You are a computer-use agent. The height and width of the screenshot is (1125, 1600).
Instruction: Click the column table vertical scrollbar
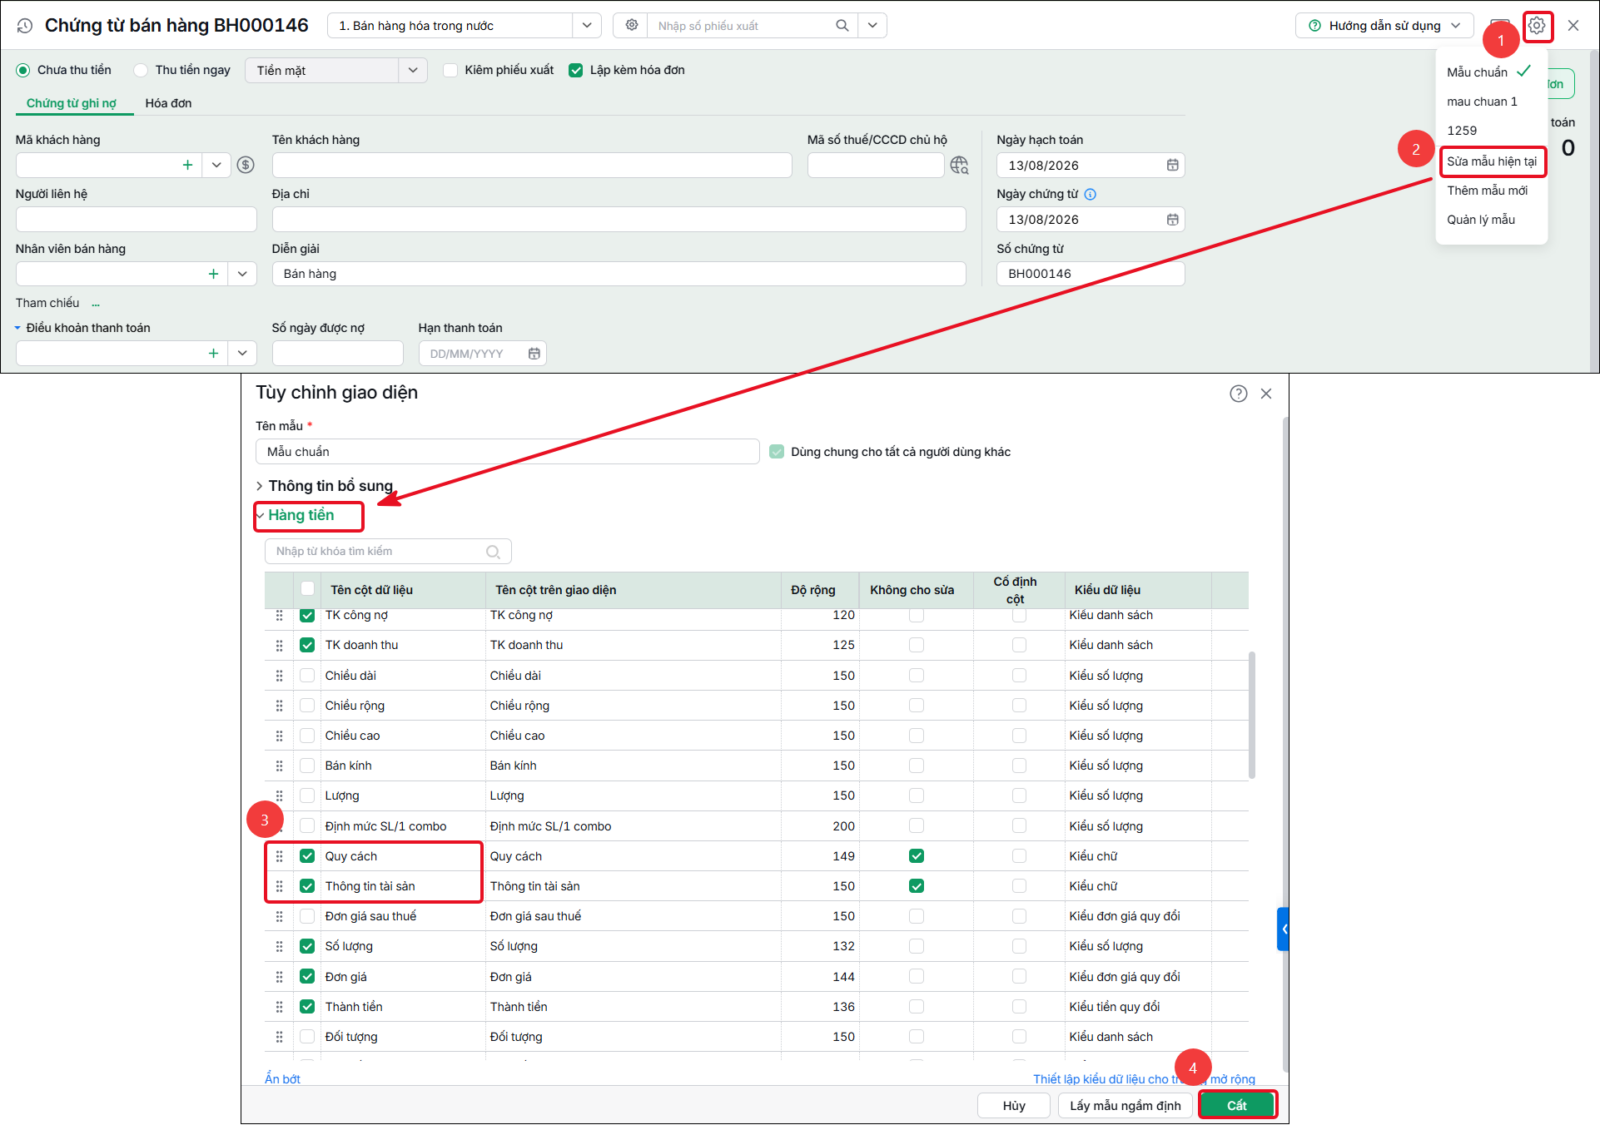click(x=1252, y=715)
